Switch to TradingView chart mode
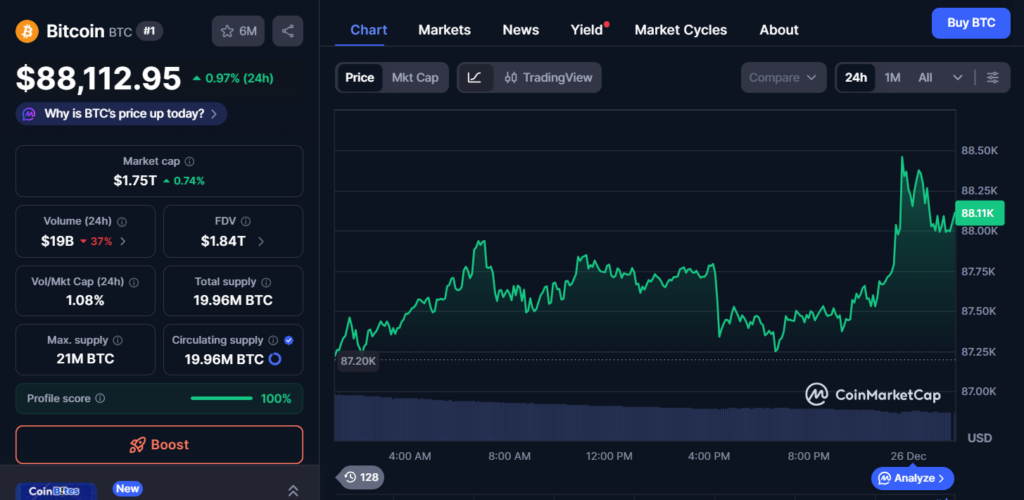 tap(548, 77)
